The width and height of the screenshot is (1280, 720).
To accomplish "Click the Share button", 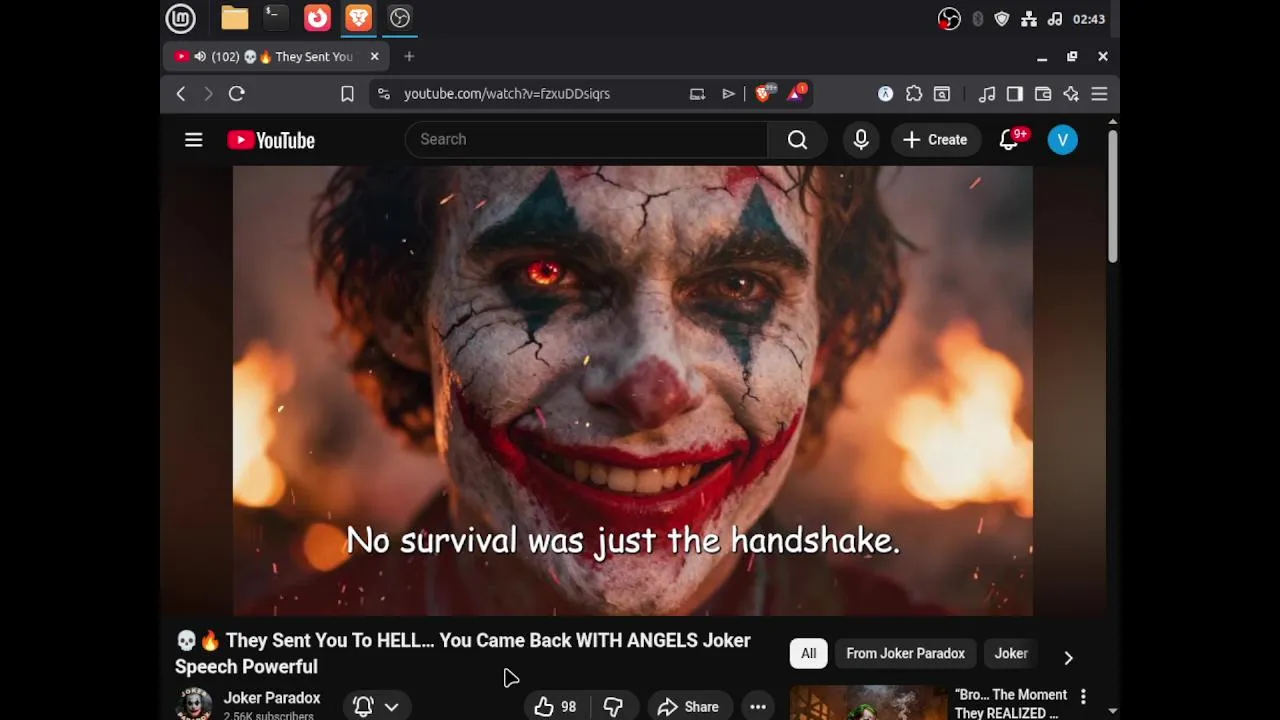I will click(x=688, y=707).
